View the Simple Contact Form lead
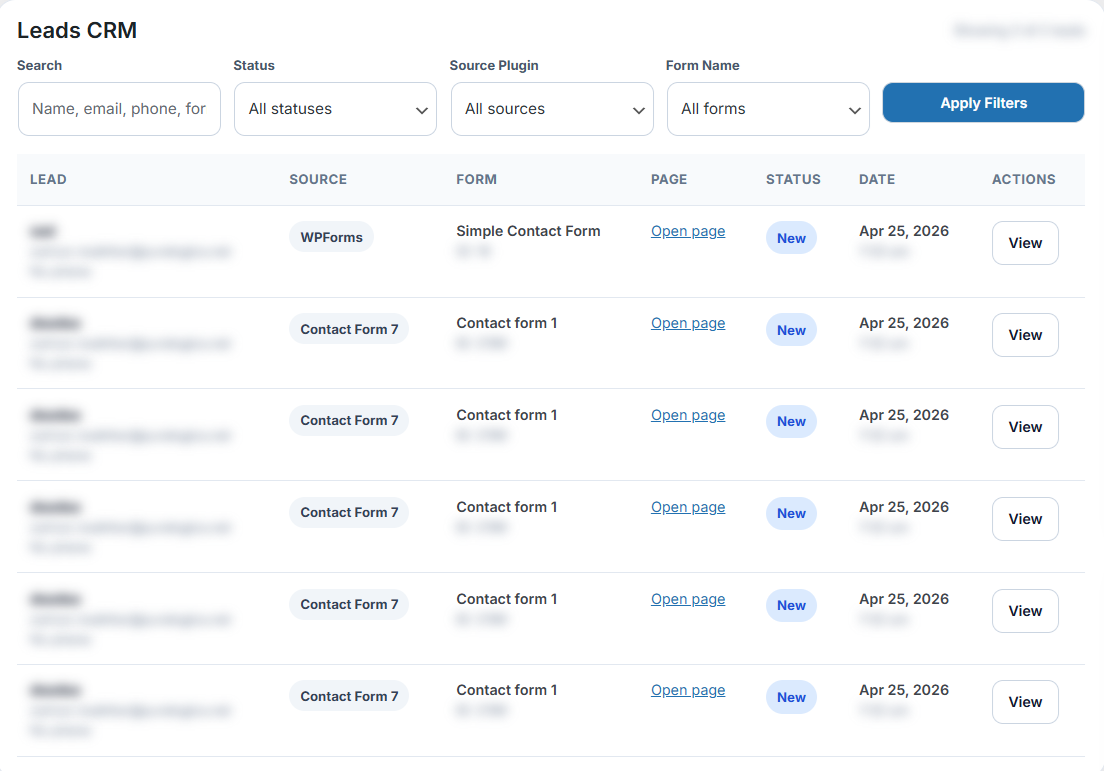This screenshot has height=771, width=1104. 1025,243
